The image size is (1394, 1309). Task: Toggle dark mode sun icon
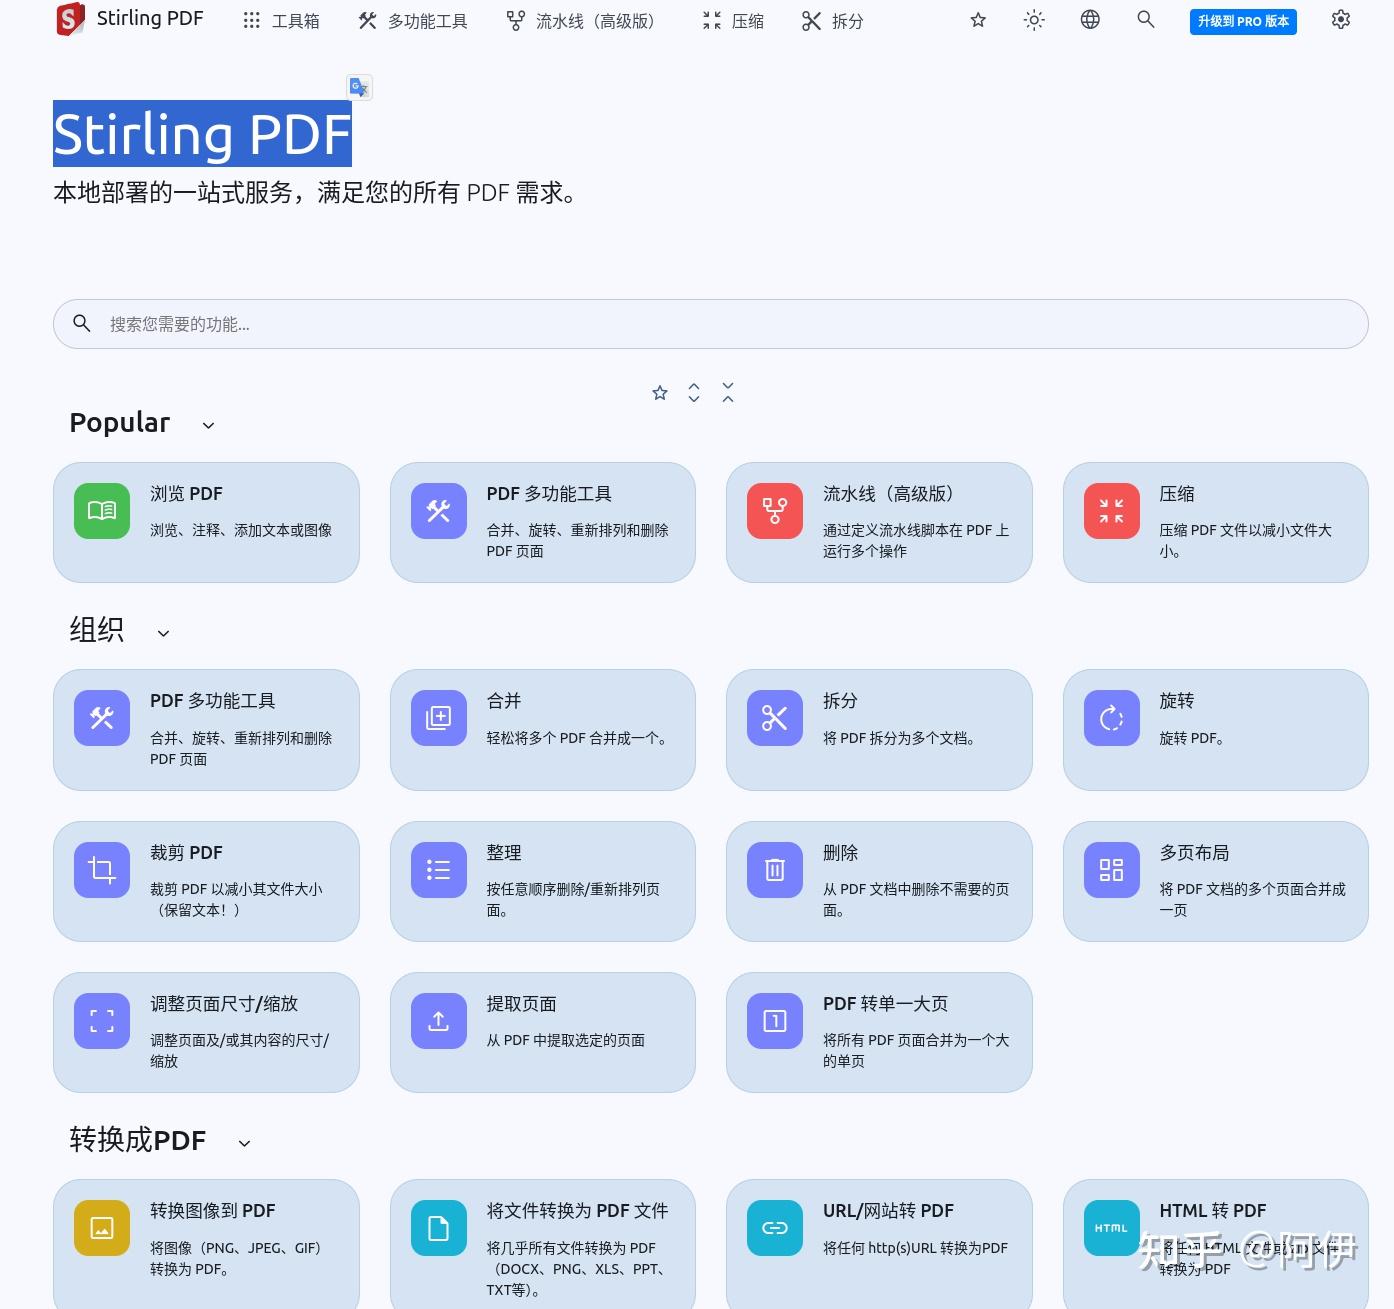pyautogui.click(x=1034, y=20)
